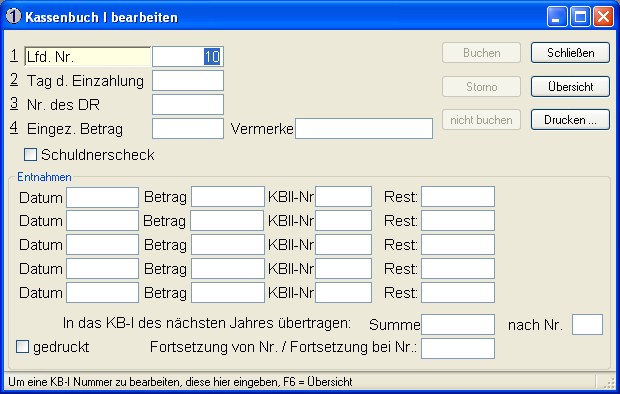Image resolution: width=620 pixels, height=394 pixels.
Task: Click the Datum field in first Entnahmen row
Action: pos(102,197)
